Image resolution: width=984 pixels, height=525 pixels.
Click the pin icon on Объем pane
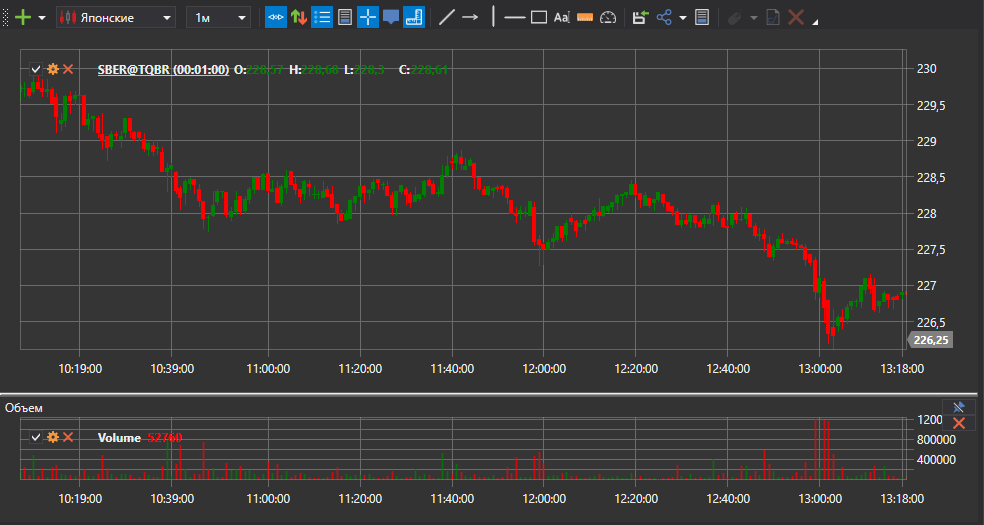[x=958, y=407]
